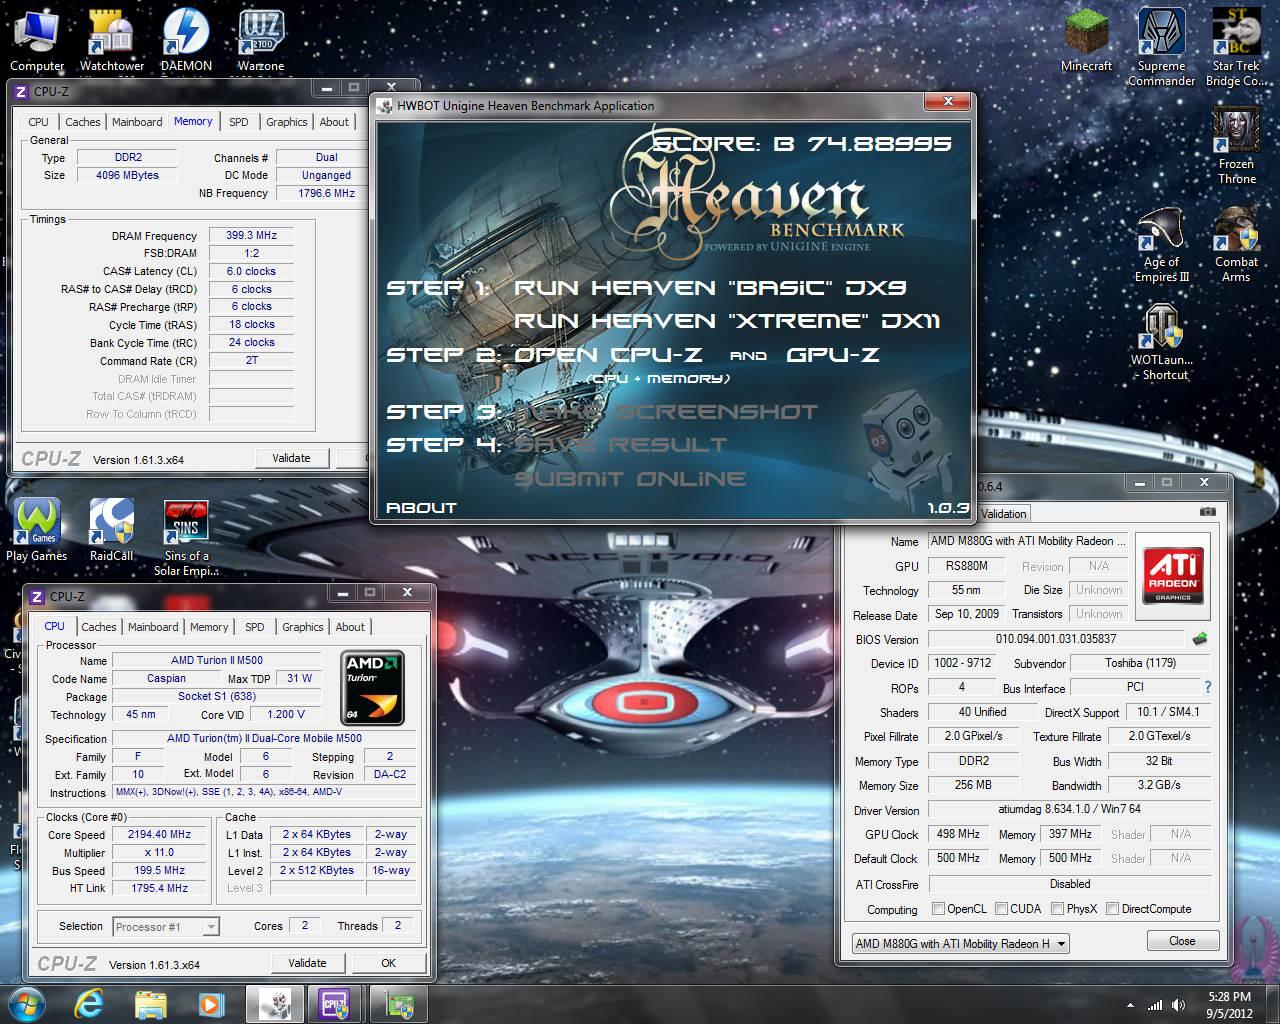Click the volume tray icon
1280x1024 pixels.
[x=1177, y=1005]
